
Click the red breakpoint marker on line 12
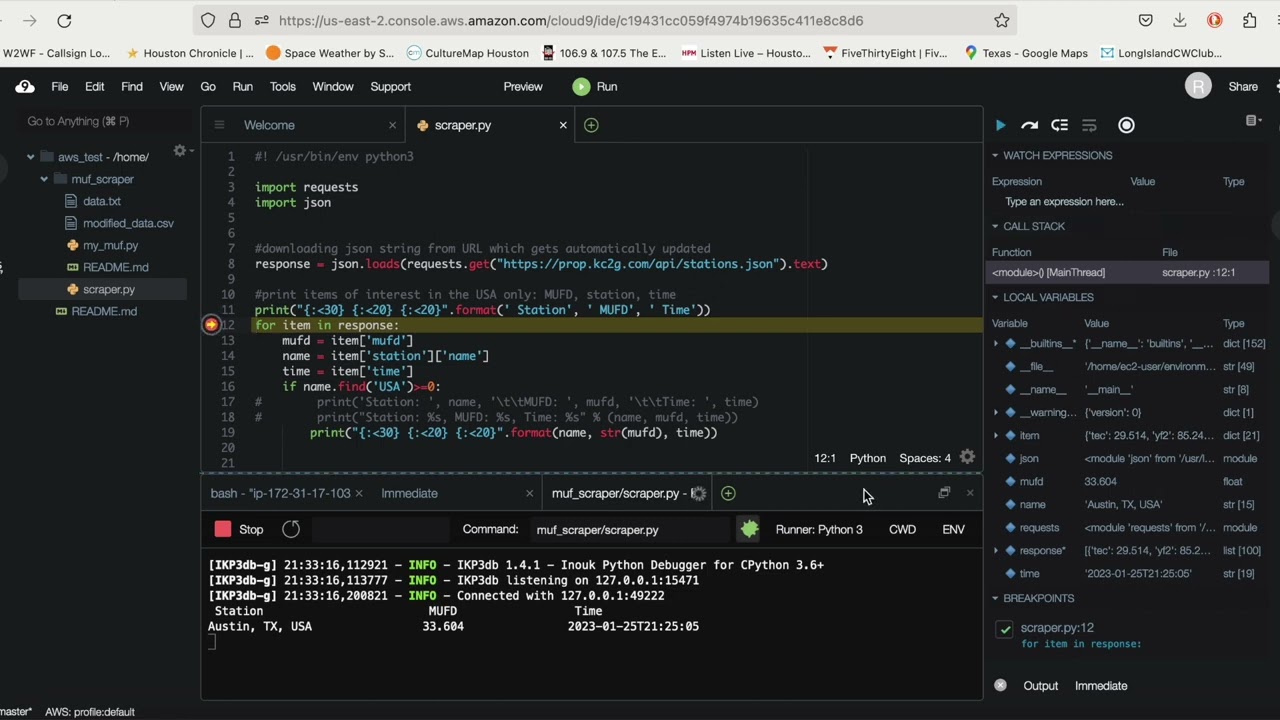pos(211,324)
